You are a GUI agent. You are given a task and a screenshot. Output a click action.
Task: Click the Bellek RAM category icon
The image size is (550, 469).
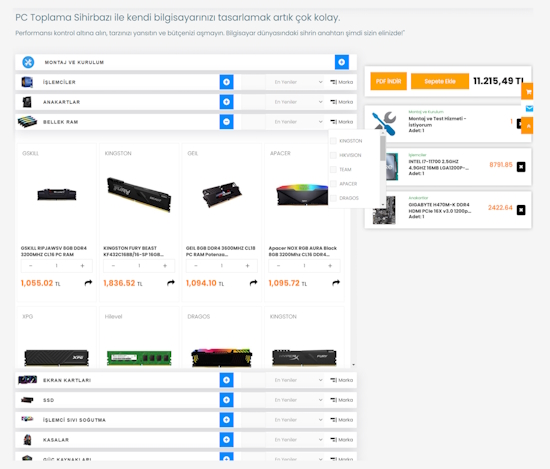pos(27,122)
